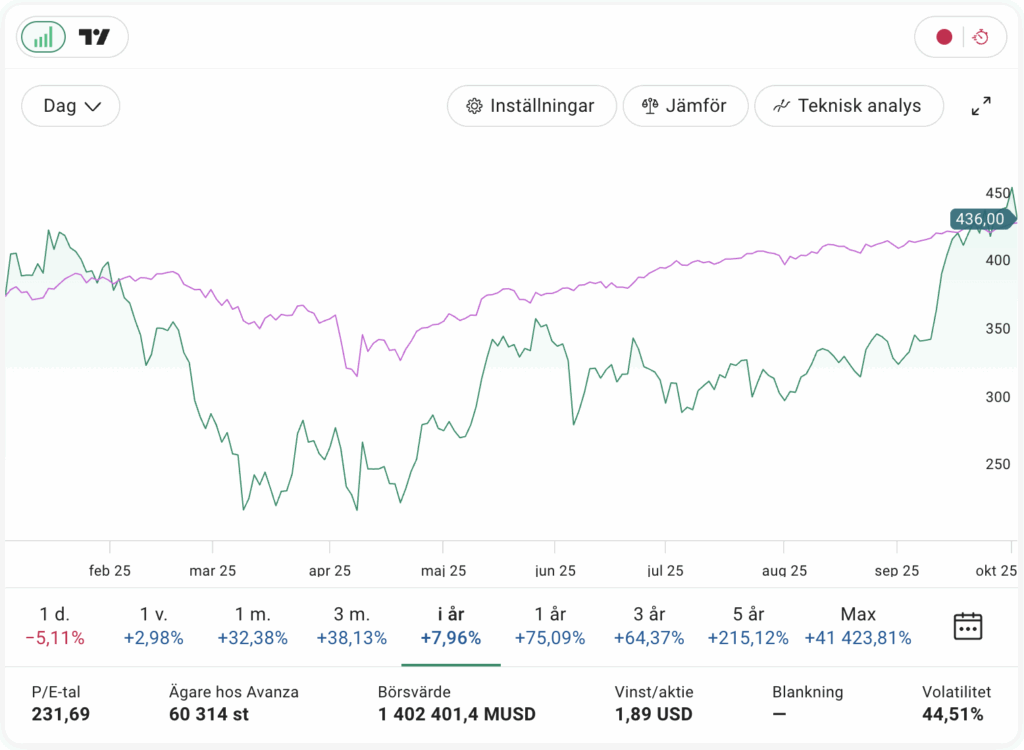Switch to the TradingView chart mode
This screenshot has height=750, width=1024.
click(95, 38)
